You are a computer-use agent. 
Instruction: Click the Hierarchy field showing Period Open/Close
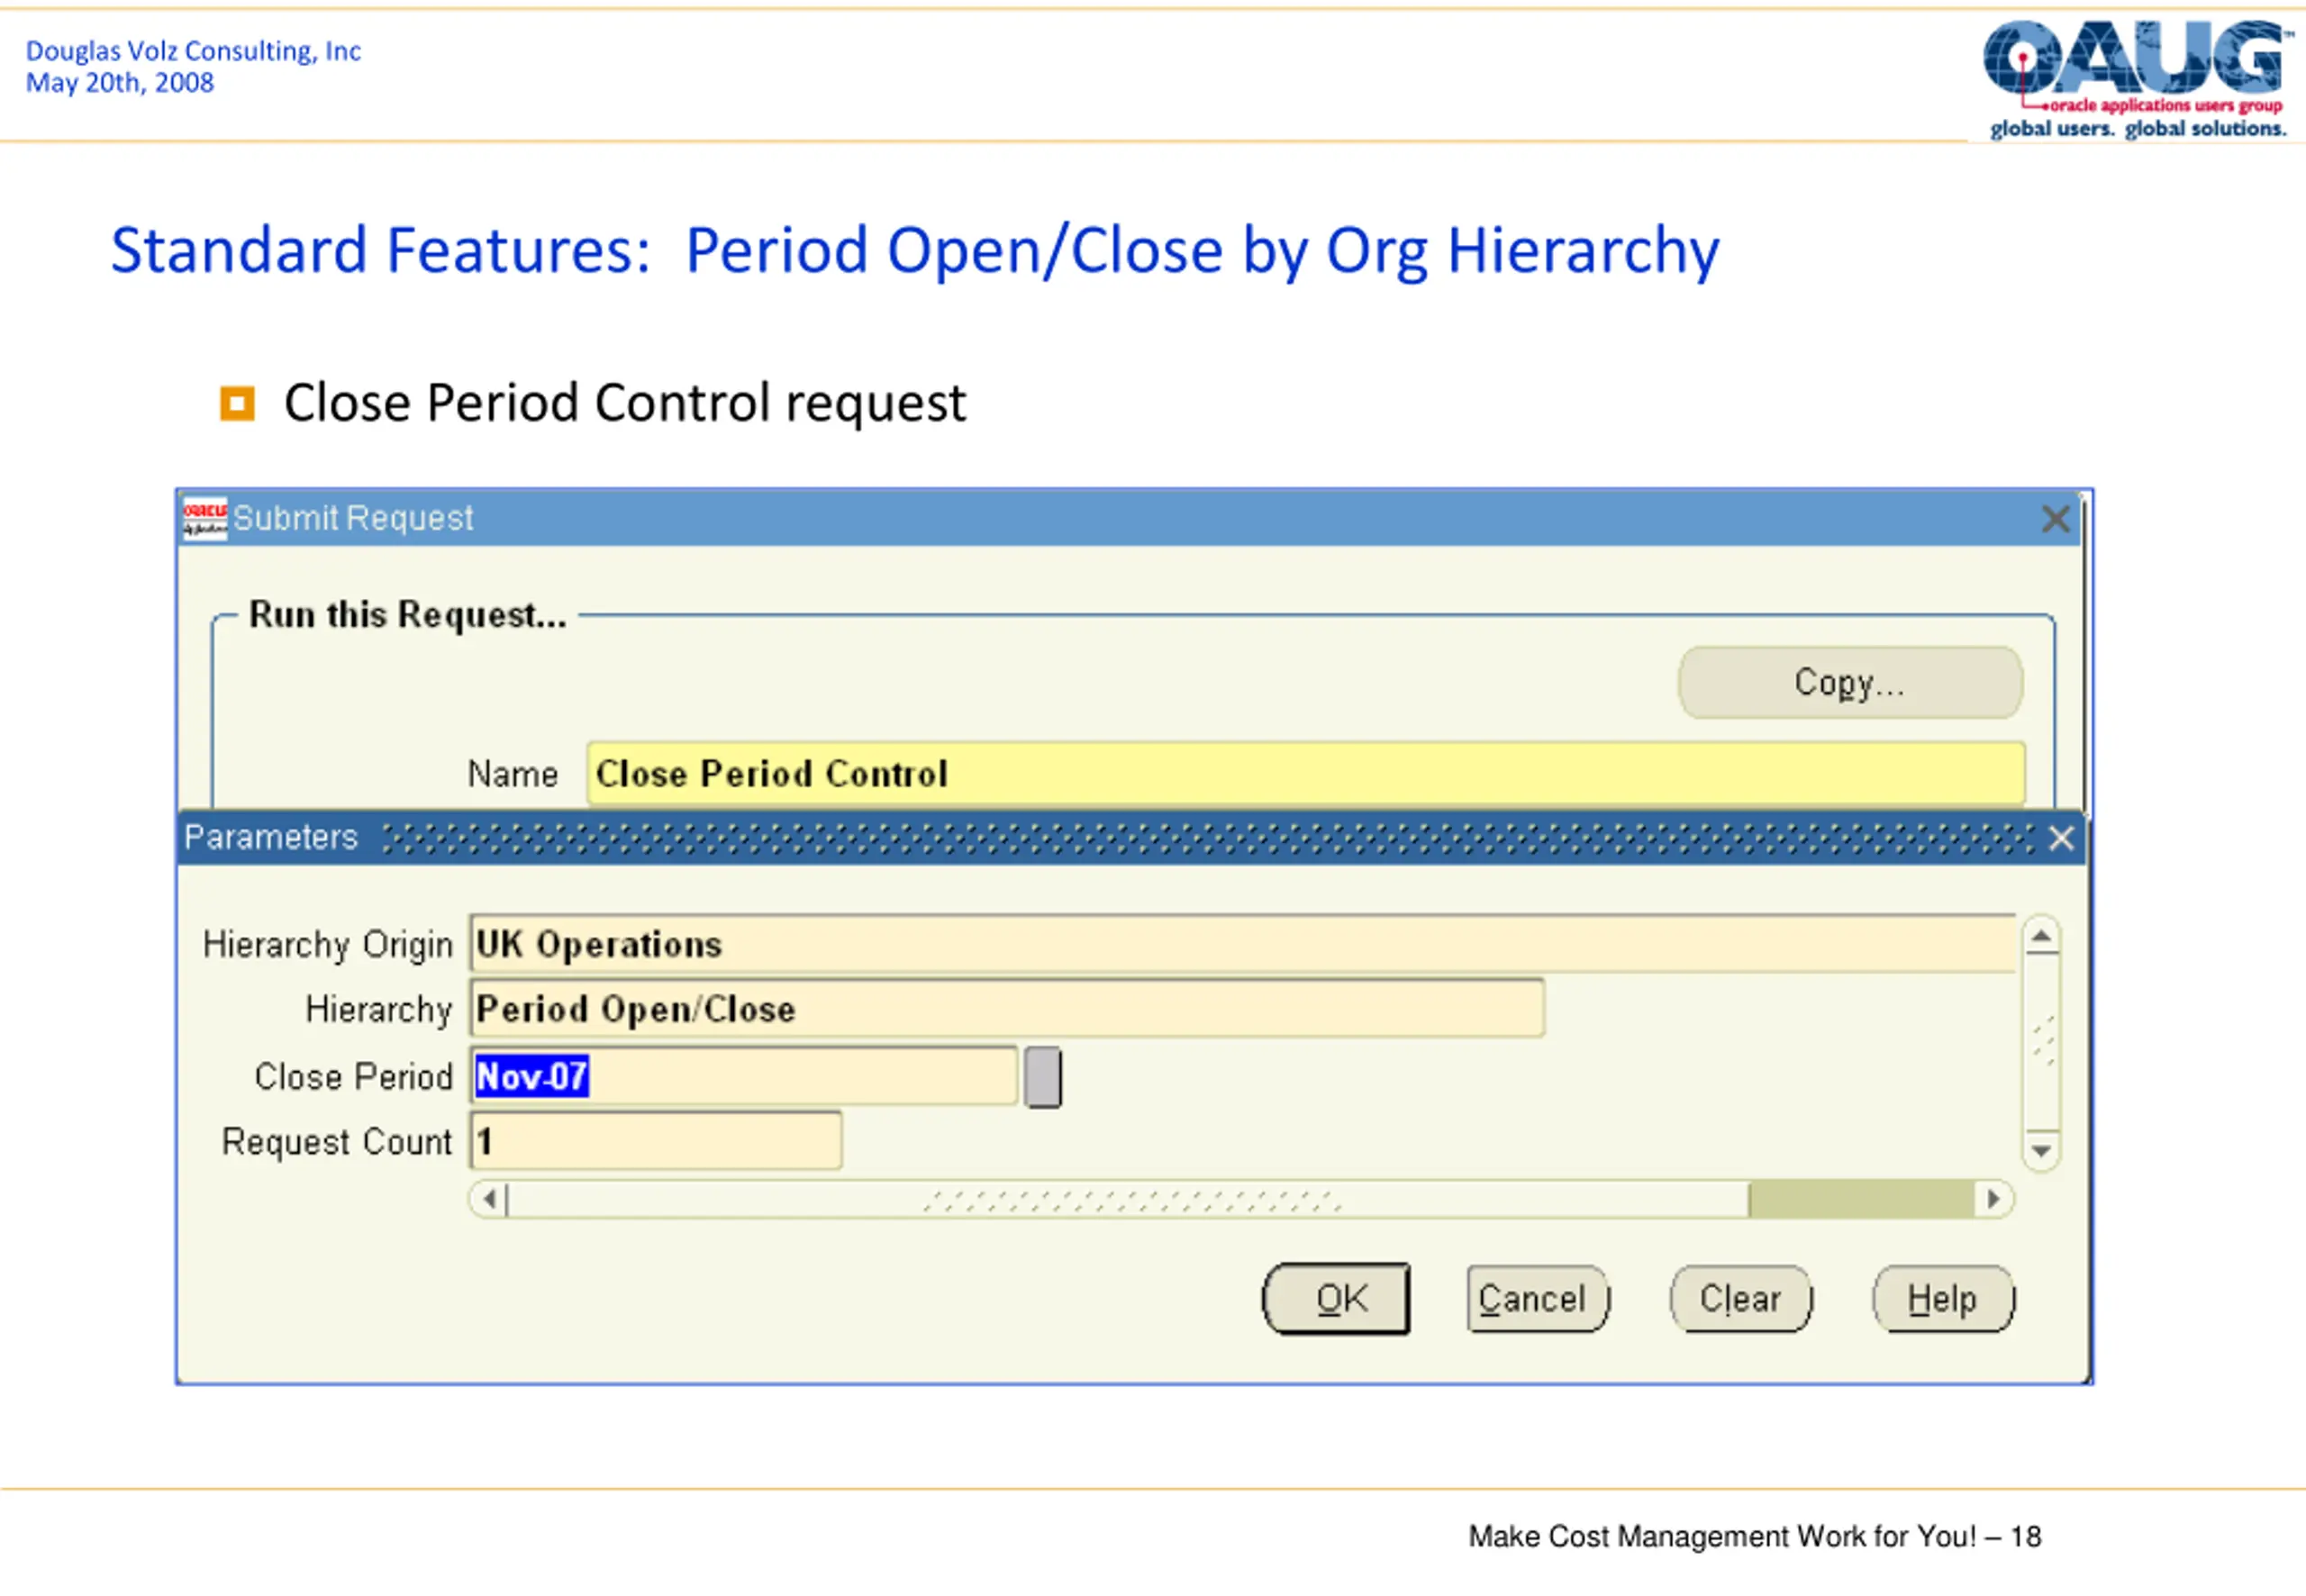1007,1008
